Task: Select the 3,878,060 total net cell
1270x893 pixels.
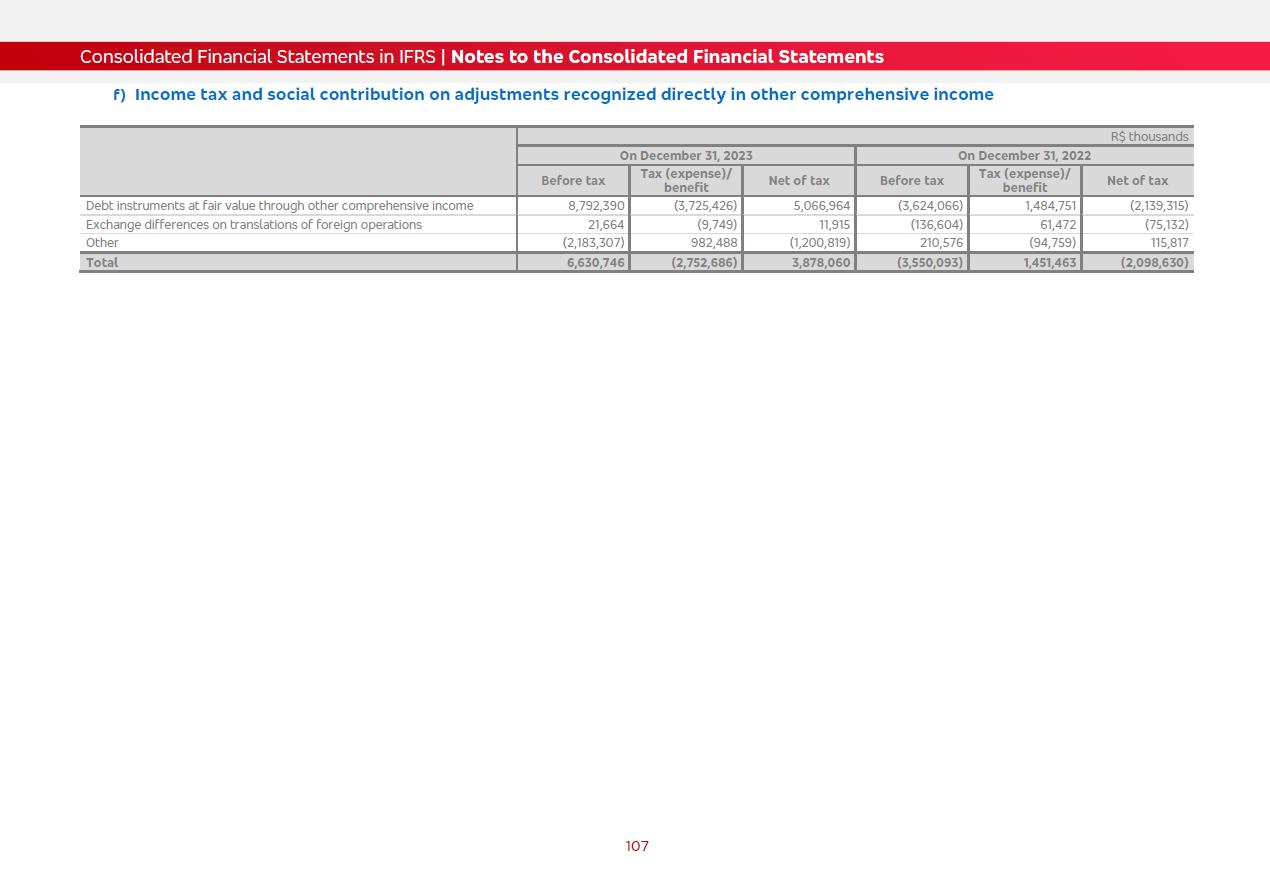Action: [820, 263]
